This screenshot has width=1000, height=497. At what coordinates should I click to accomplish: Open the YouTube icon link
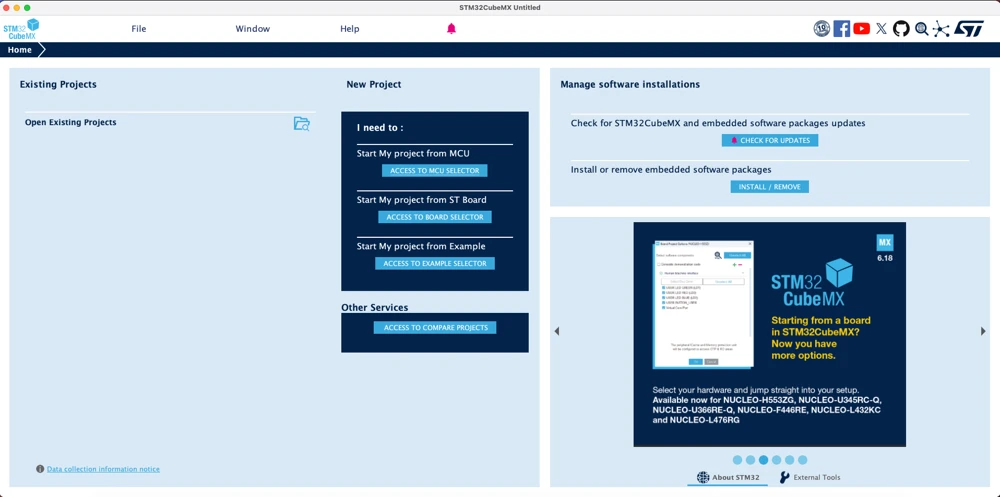[862, 29]
